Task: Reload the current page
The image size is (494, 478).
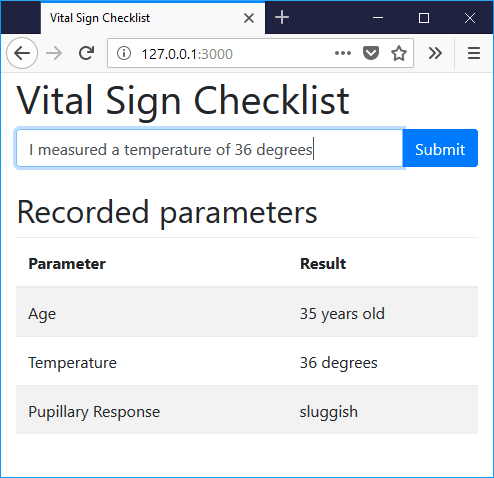Action: [86, 53]
